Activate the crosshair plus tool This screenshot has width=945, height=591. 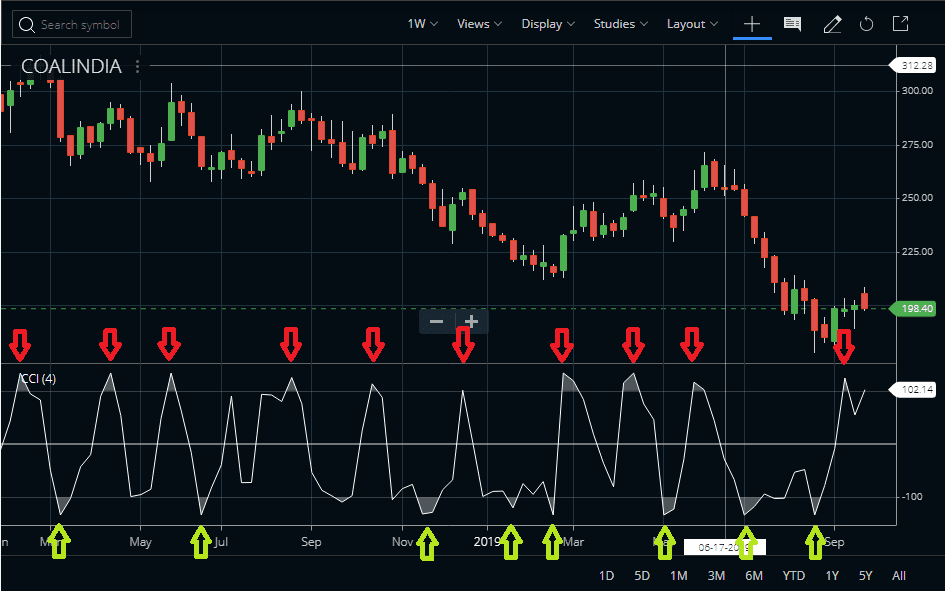(x=752, y=24)
